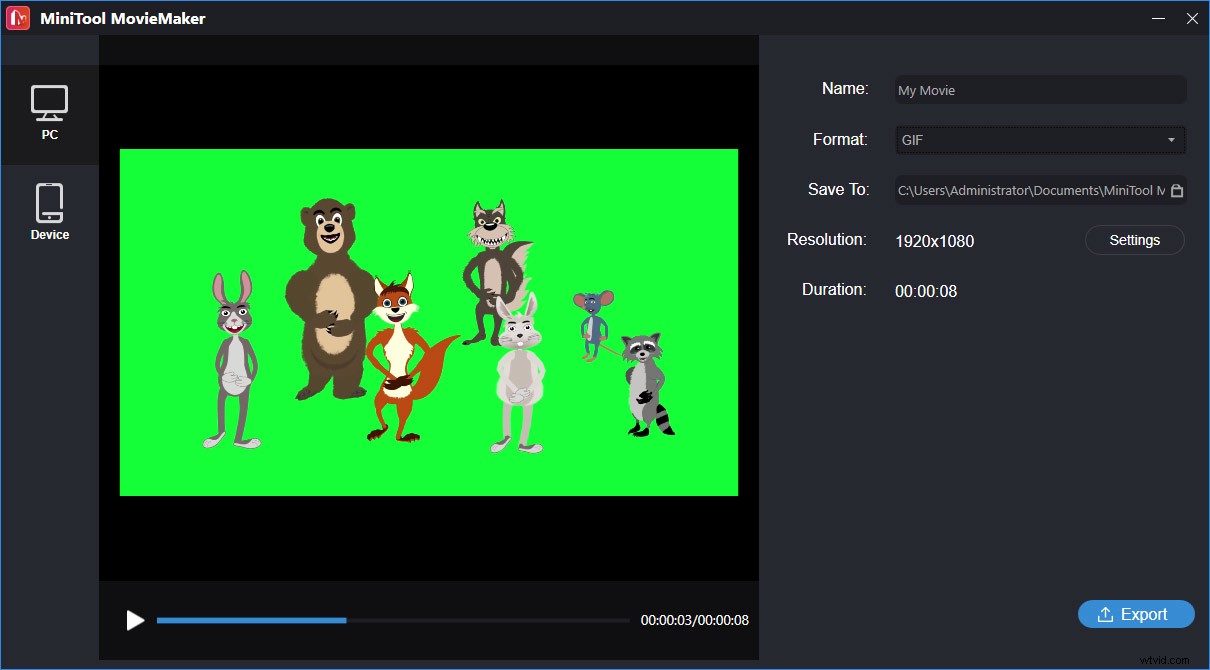The height and width of the screenshot is (670, 1210).
Task: Click the timestamp showing 00:00:03/00:00:08
Action: [694, 620]
